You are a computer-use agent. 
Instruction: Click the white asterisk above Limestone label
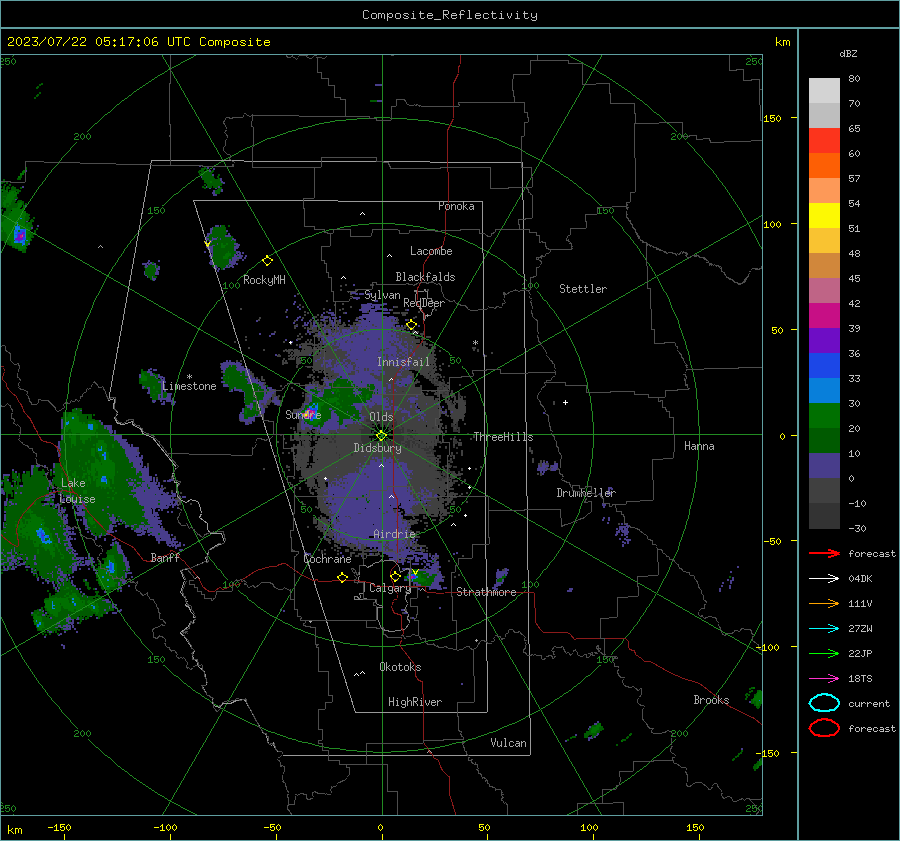tap(189, 377)
